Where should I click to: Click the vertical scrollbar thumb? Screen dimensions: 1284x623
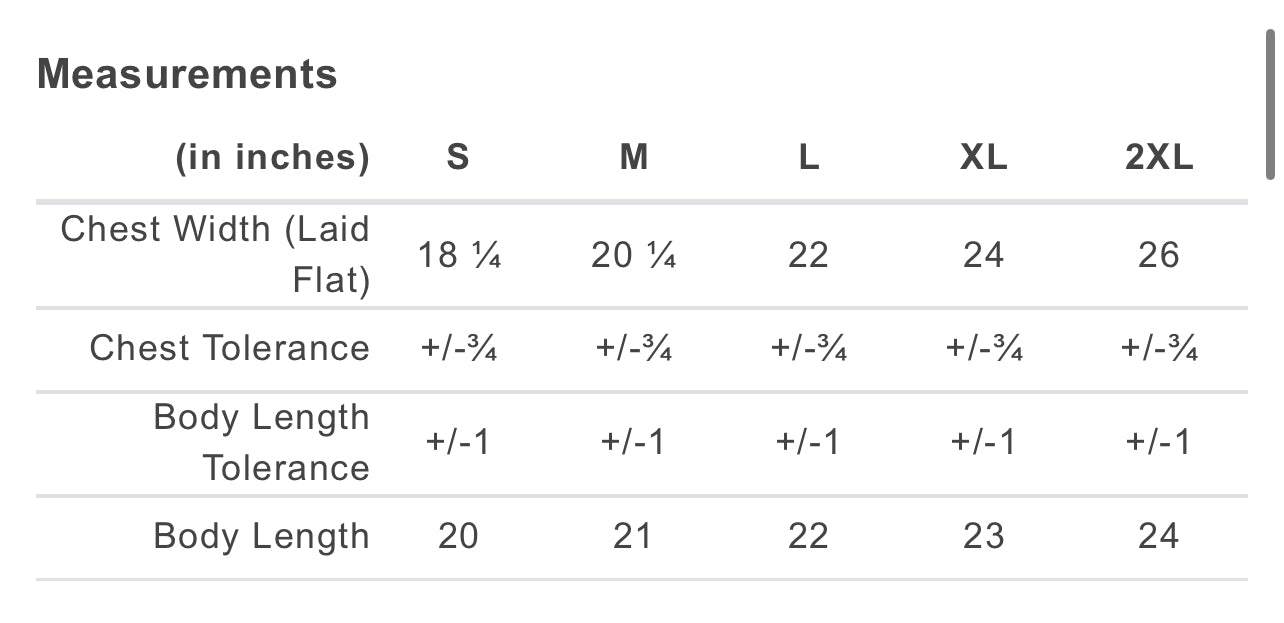[x=1271, y=103]
